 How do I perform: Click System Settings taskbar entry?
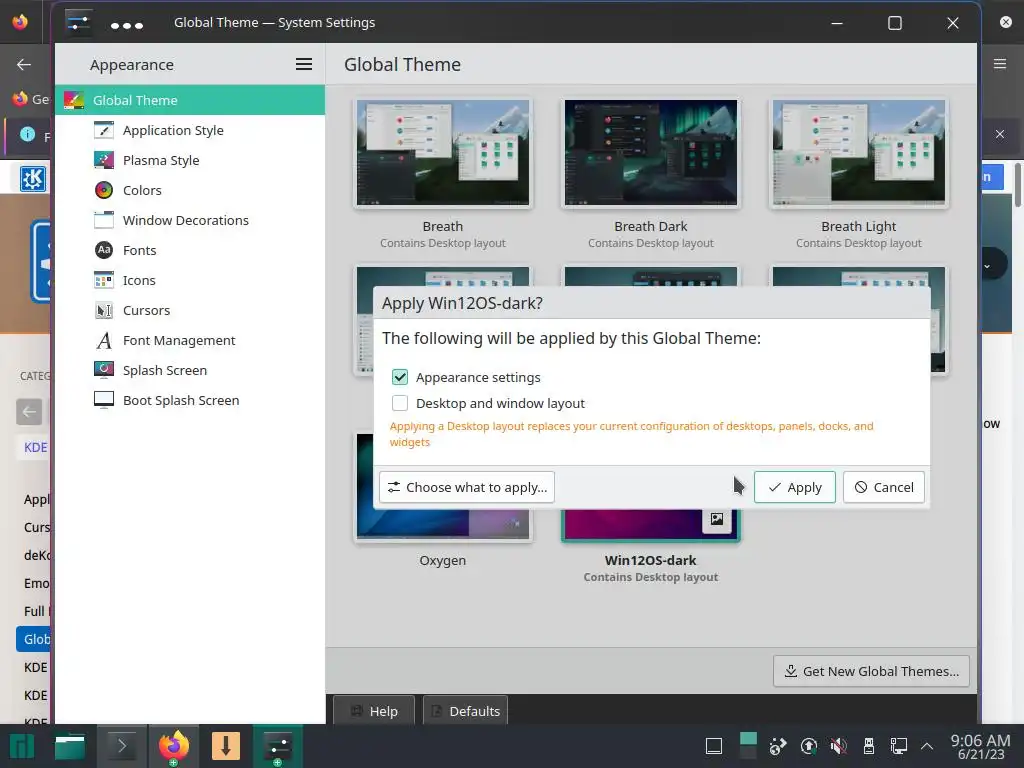tap(278, 746)
